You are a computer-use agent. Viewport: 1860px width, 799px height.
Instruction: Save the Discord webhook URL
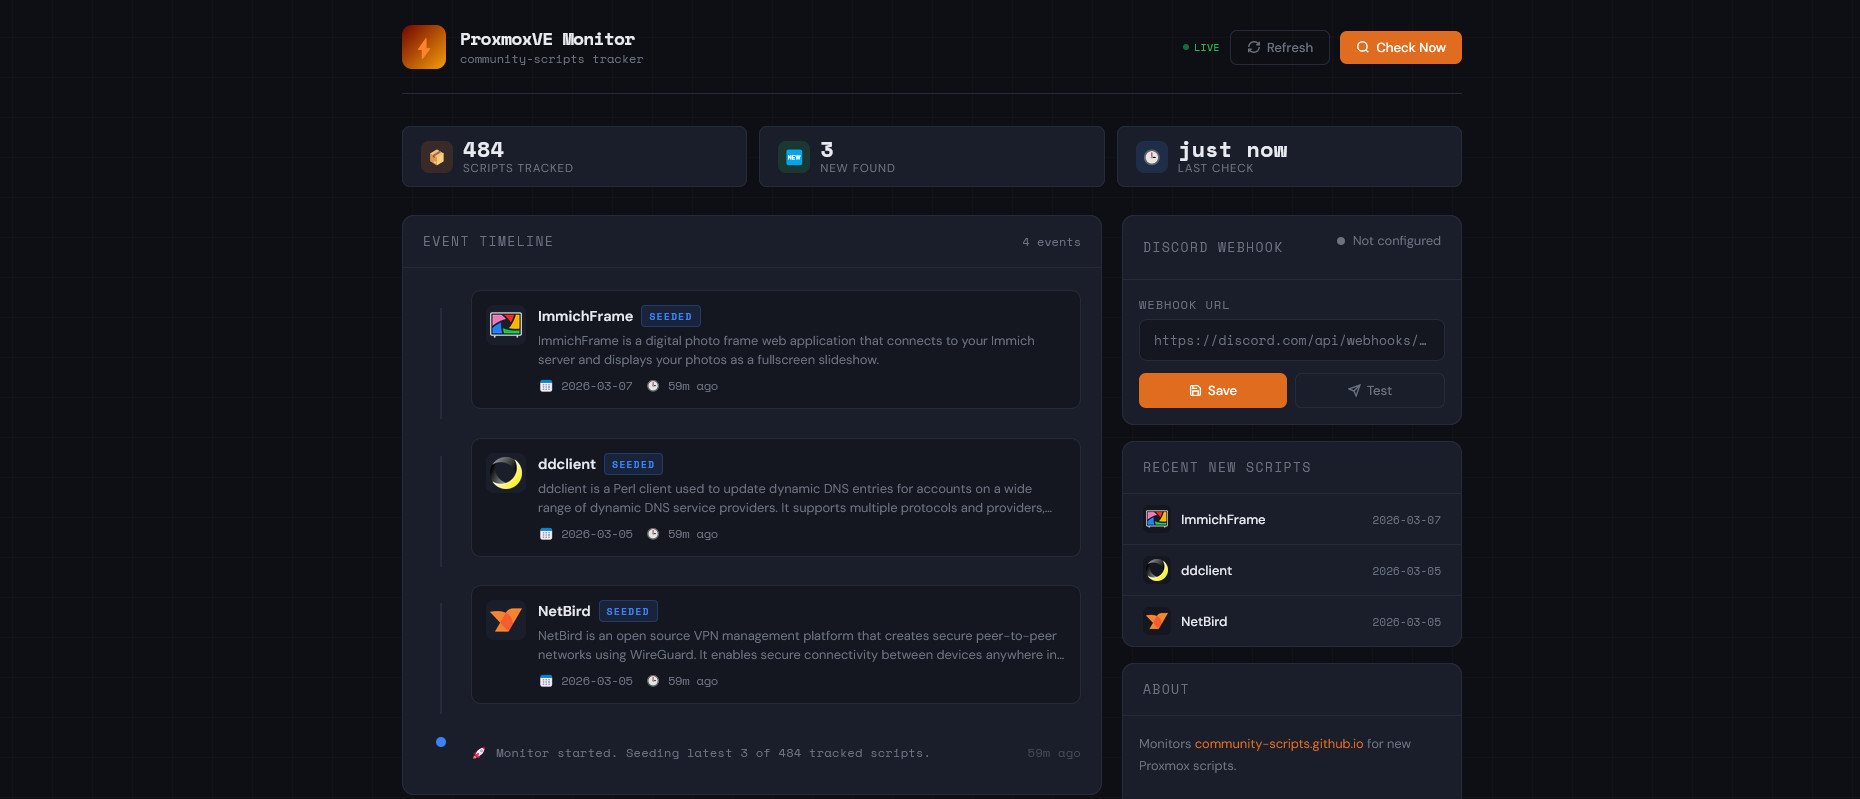1213,391
